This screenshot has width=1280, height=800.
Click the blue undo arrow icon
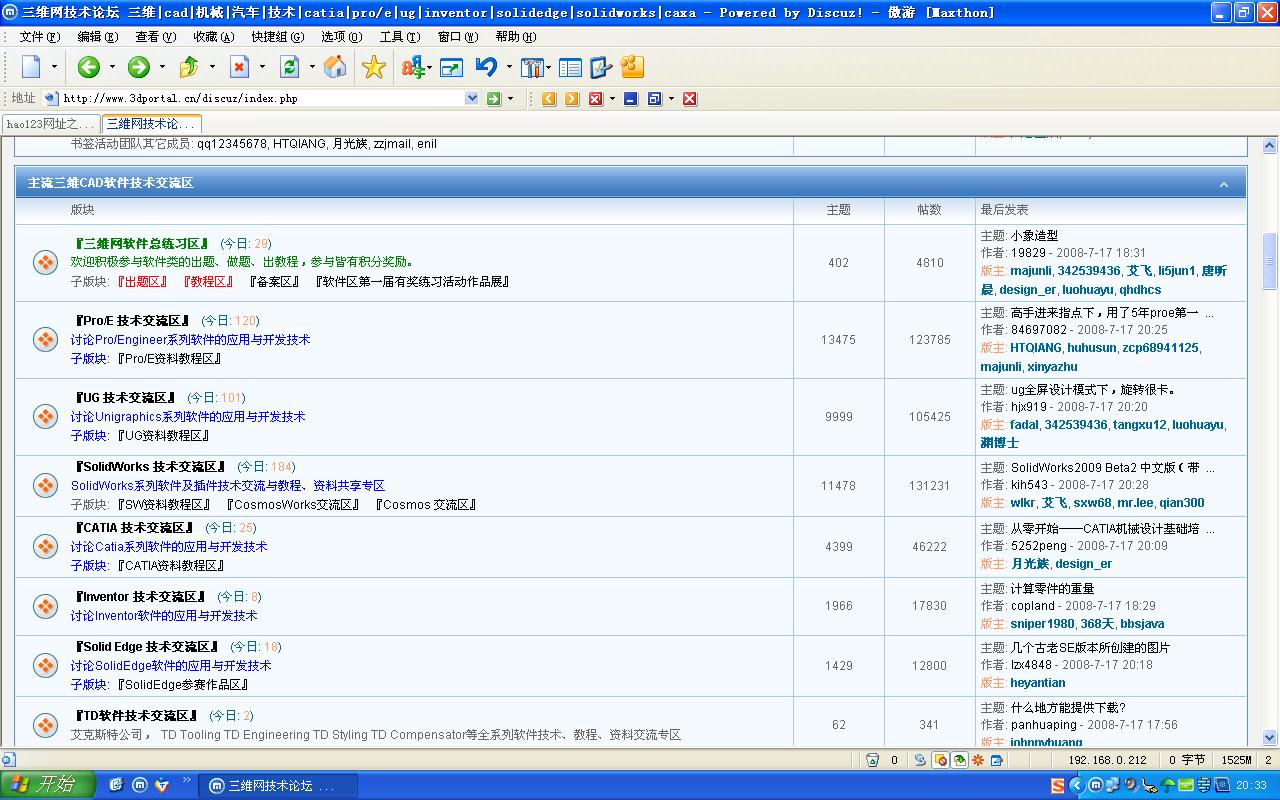[x=487, y=67]
